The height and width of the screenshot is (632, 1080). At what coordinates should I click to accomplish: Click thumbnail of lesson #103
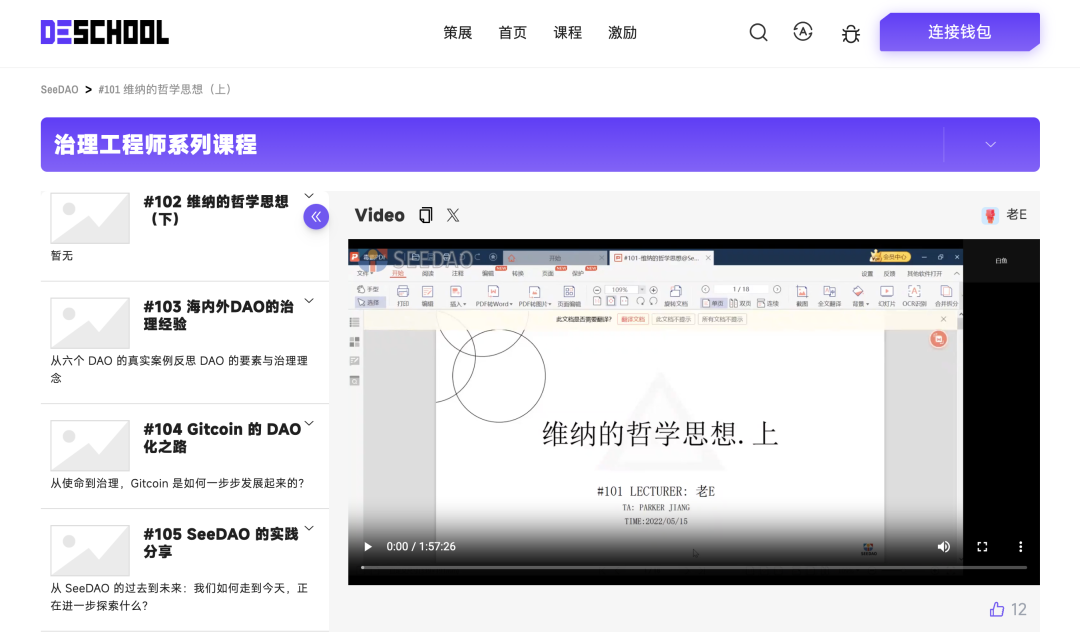tap(90, 323)
